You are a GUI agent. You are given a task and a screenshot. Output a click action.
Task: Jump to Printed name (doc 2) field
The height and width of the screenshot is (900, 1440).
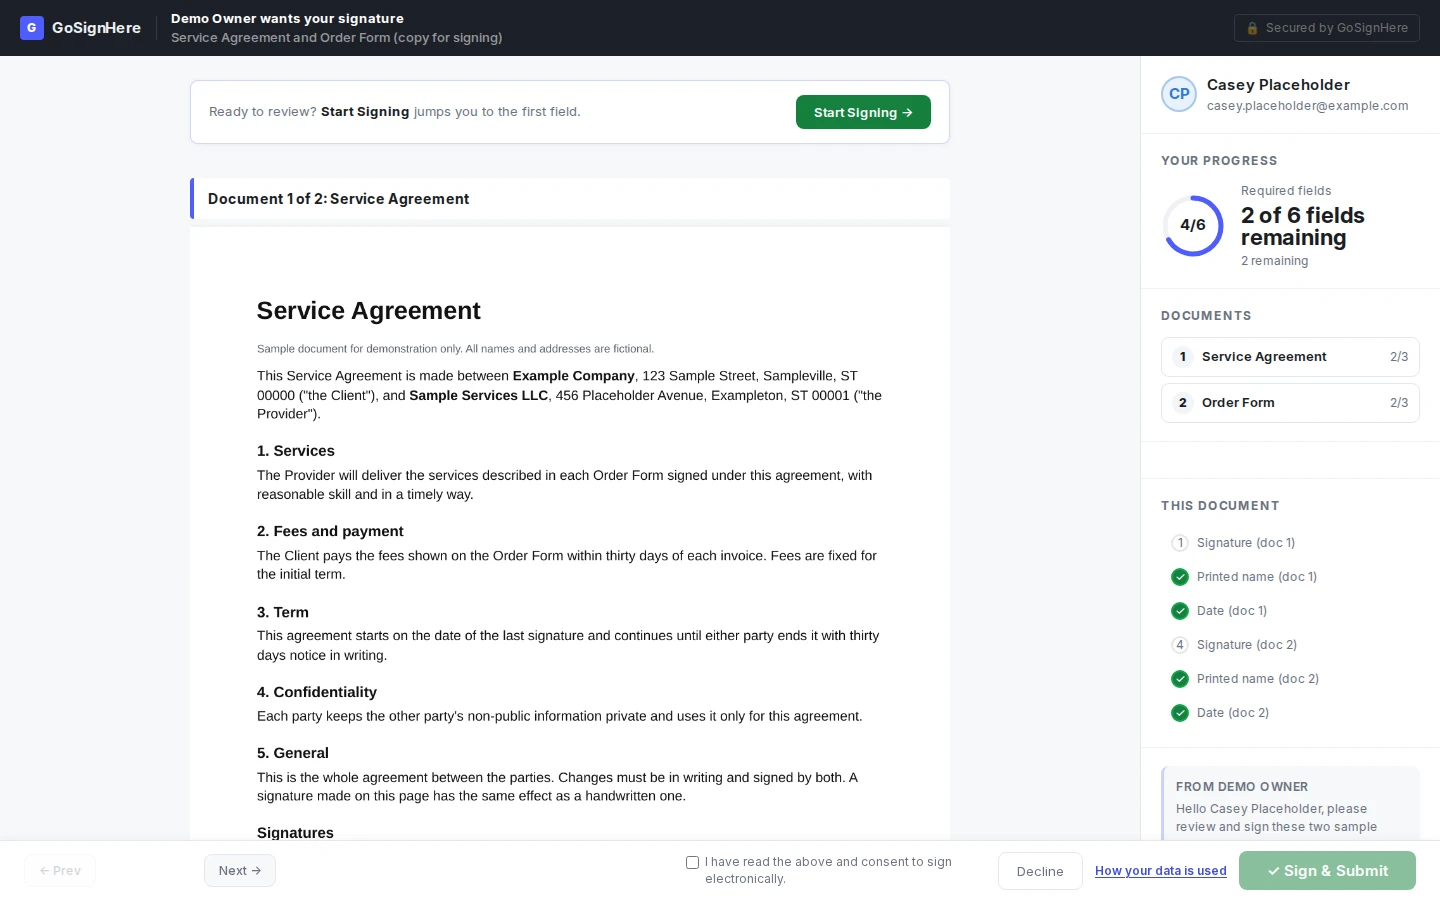coord(1290,679)
